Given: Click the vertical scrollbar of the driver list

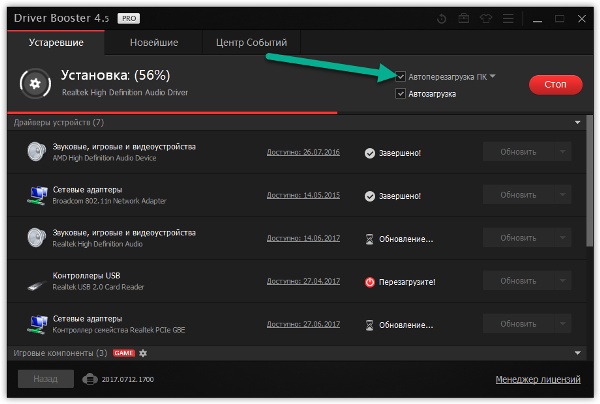Looking at the screenshot, I should [x=590, y=181].
